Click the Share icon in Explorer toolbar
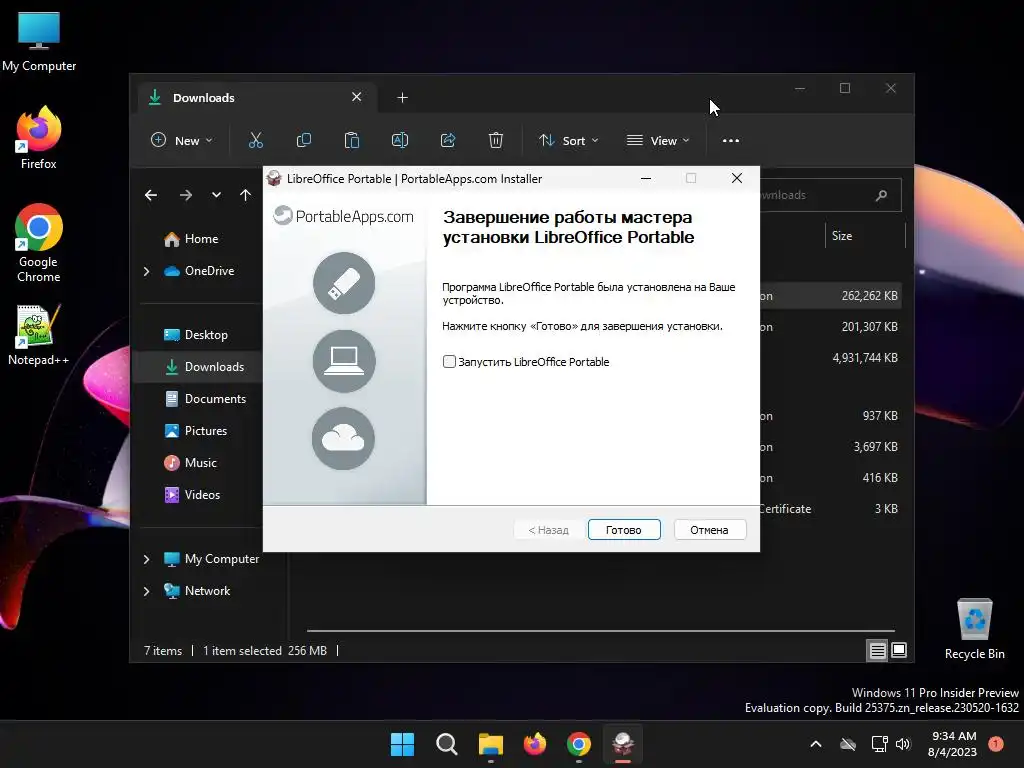The width and height of the screenshot is (1024, 768). 448,140
